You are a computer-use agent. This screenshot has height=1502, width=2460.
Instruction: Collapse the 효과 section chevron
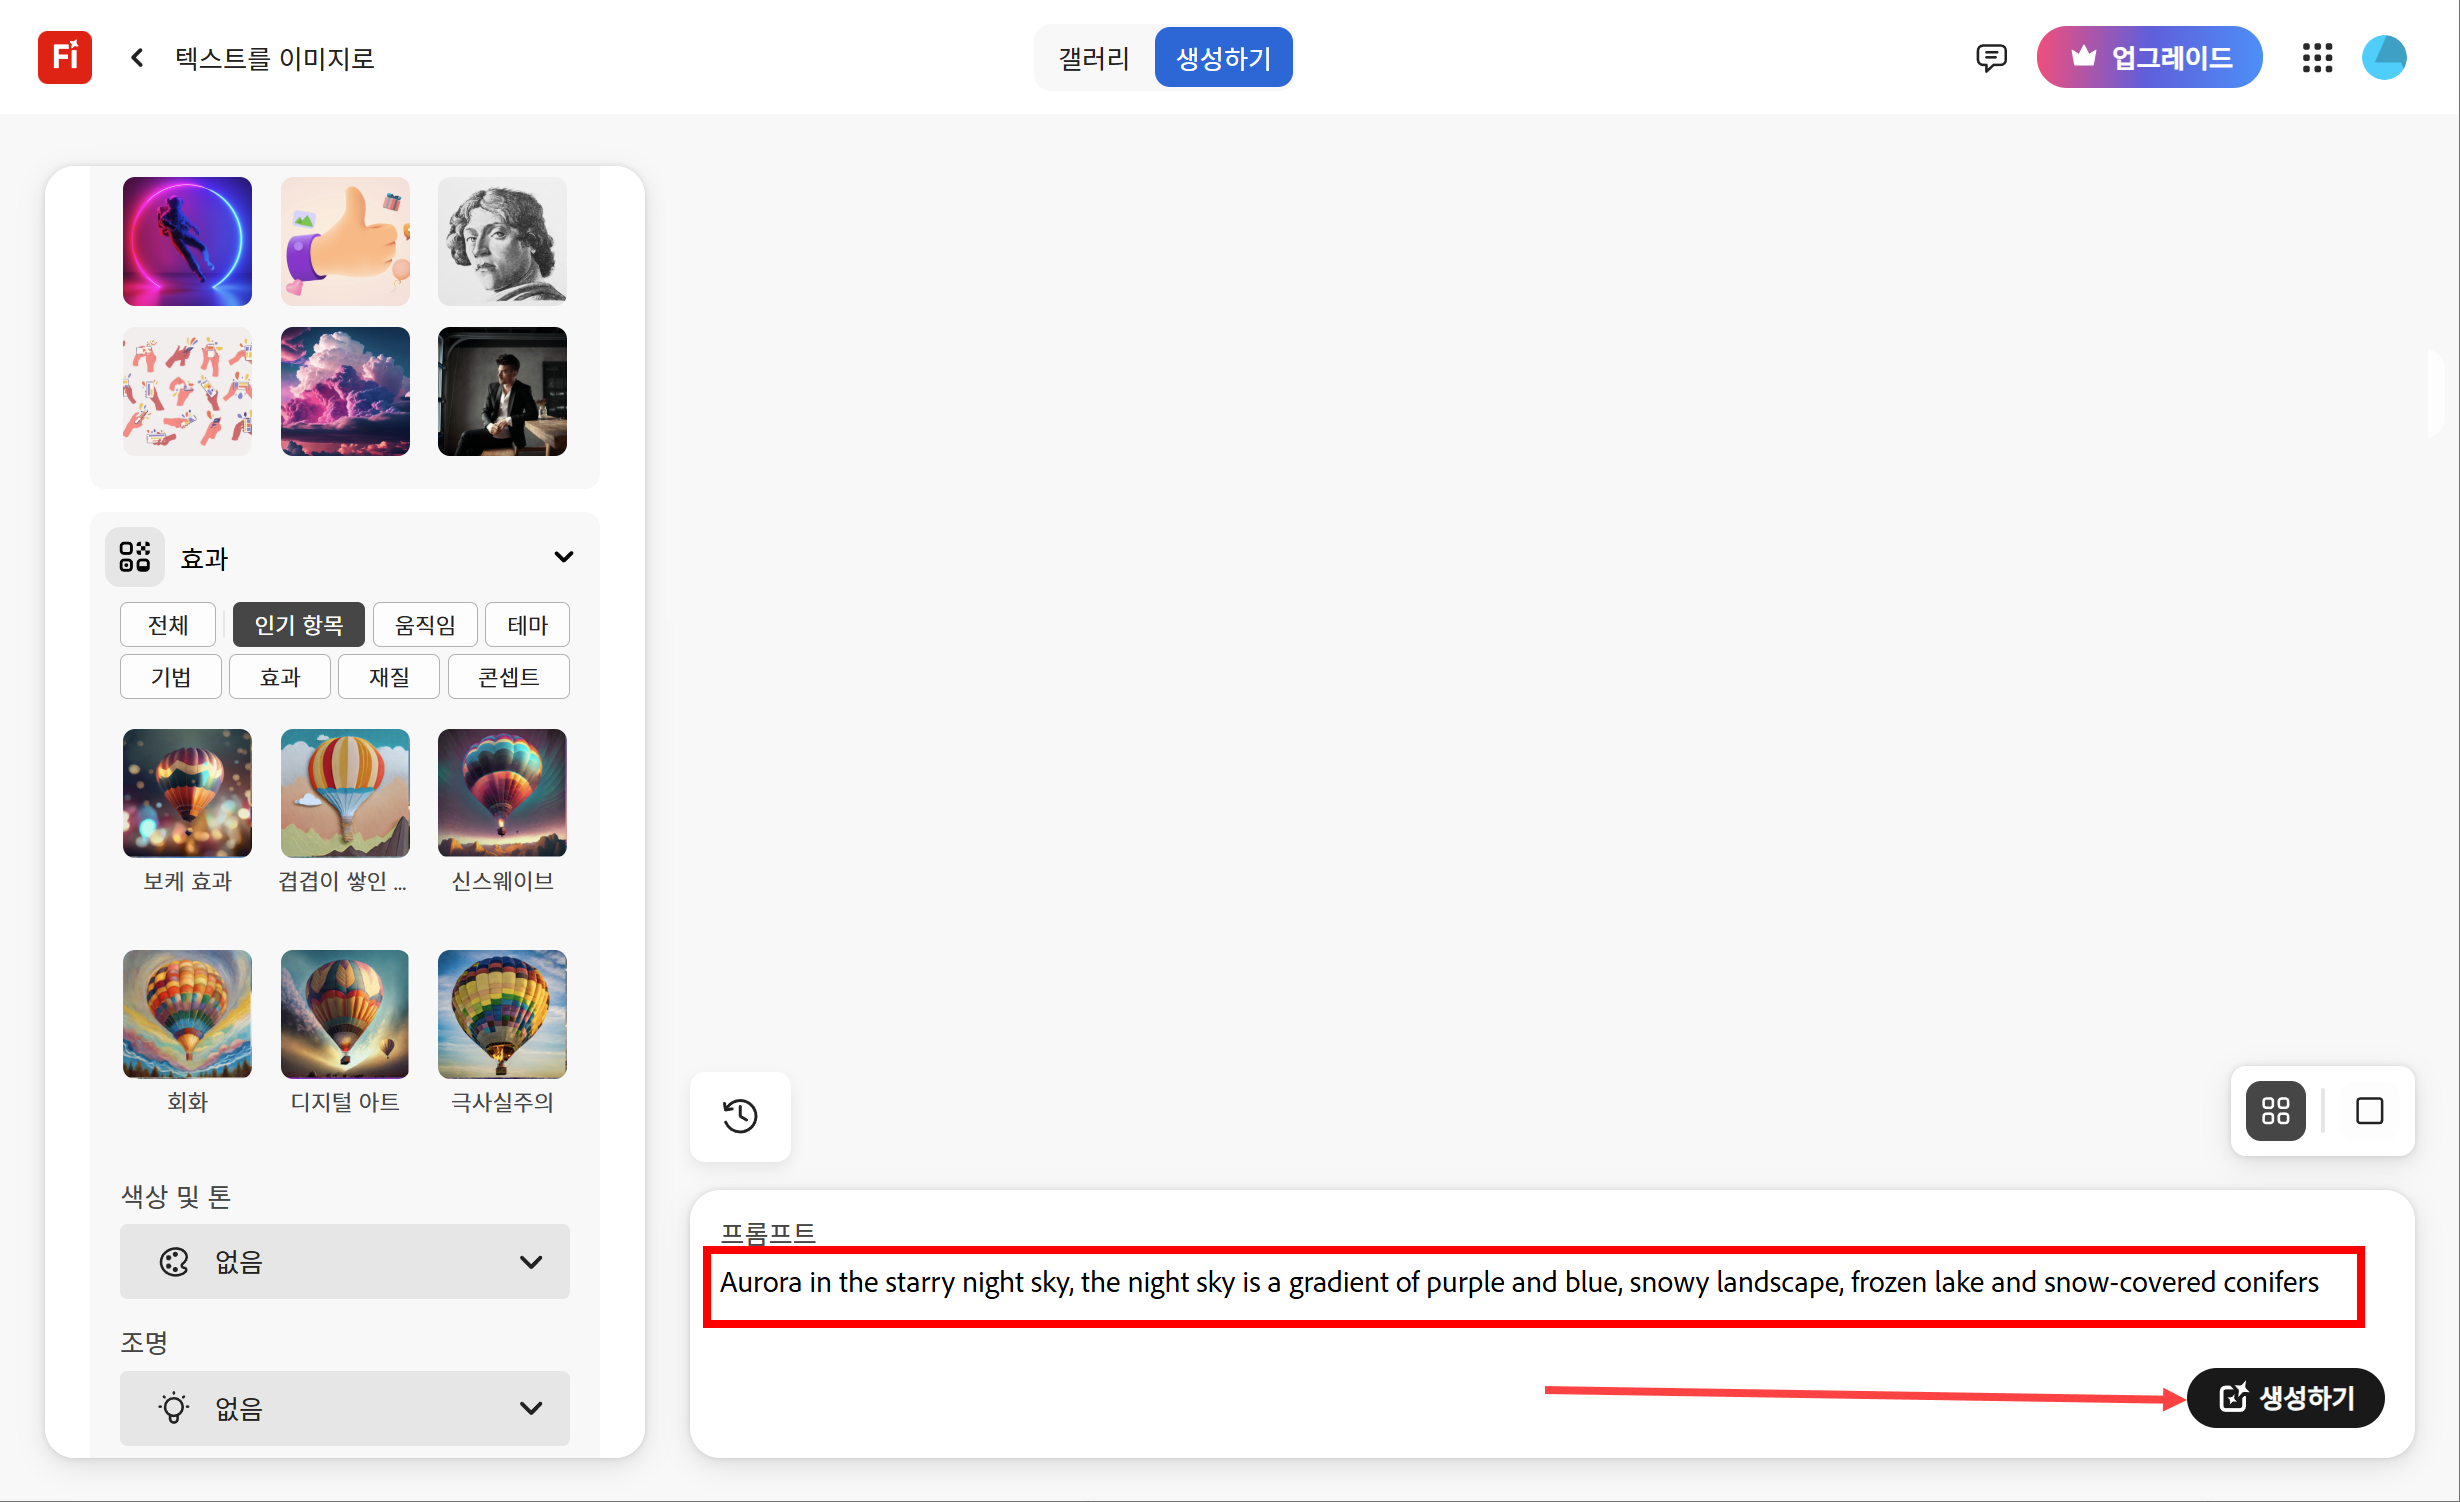[x=564, y=557]
